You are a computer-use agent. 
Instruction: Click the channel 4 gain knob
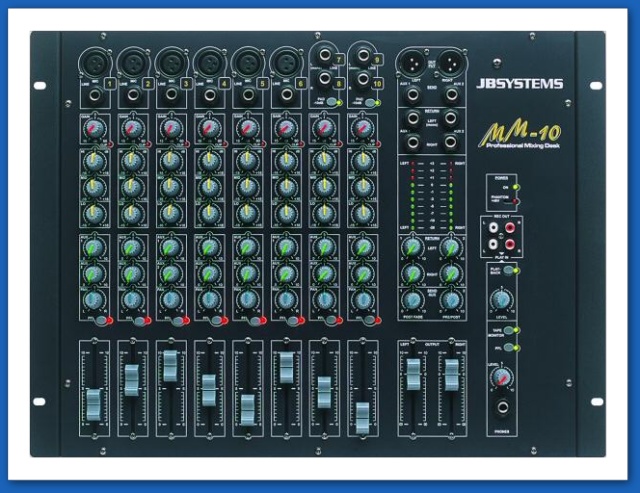[209, 129]
